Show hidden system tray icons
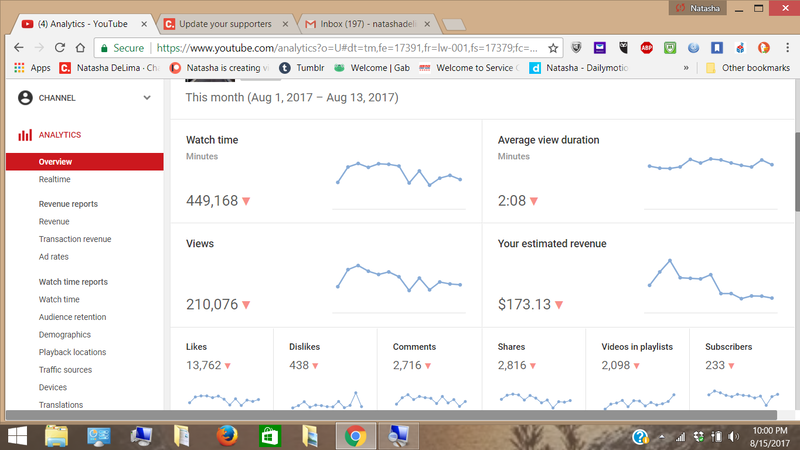Image resolution: width=800 pixels, height=450 pixels. tap(663, 437)
